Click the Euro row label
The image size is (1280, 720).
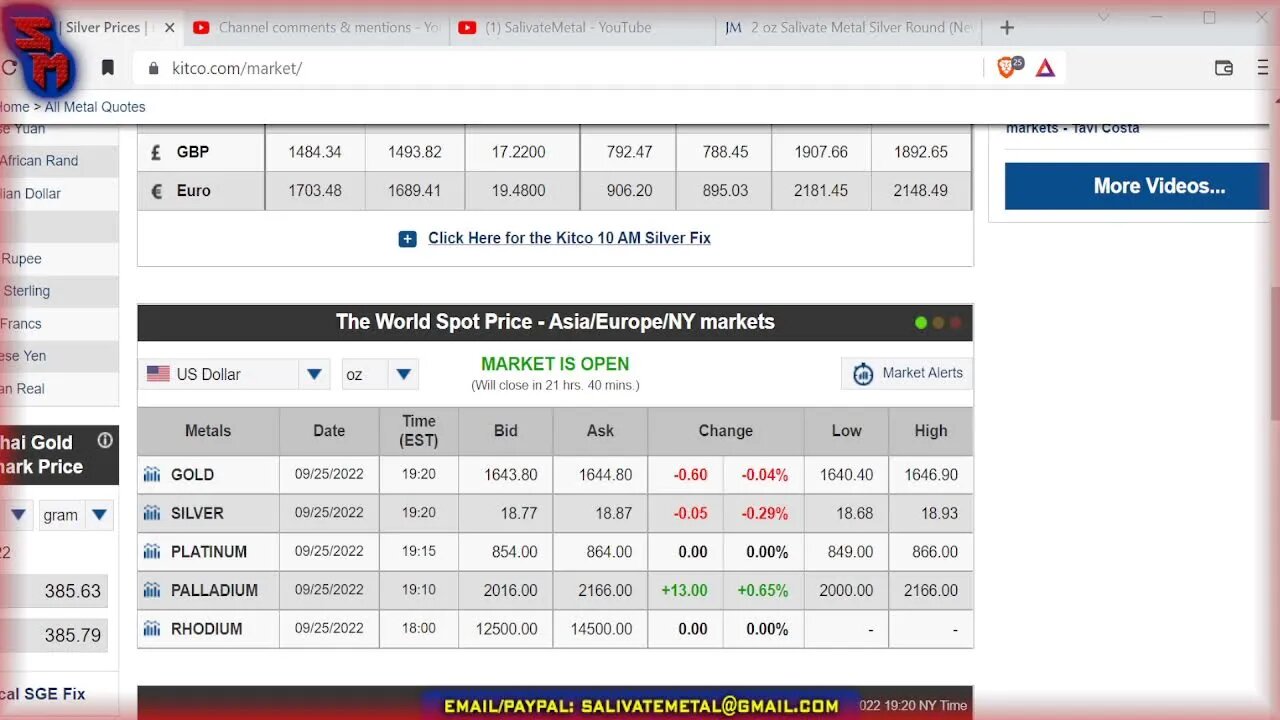[194, 190]
